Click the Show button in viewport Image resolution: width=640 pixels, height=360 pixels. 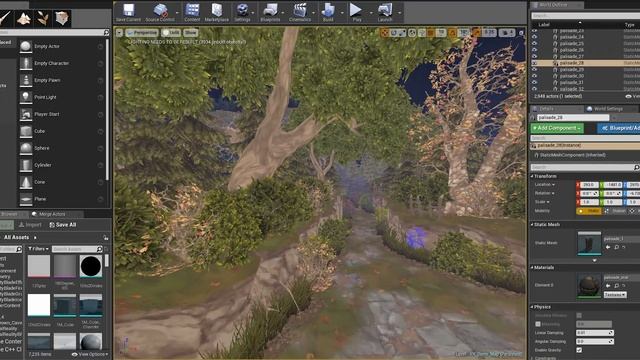190,33
